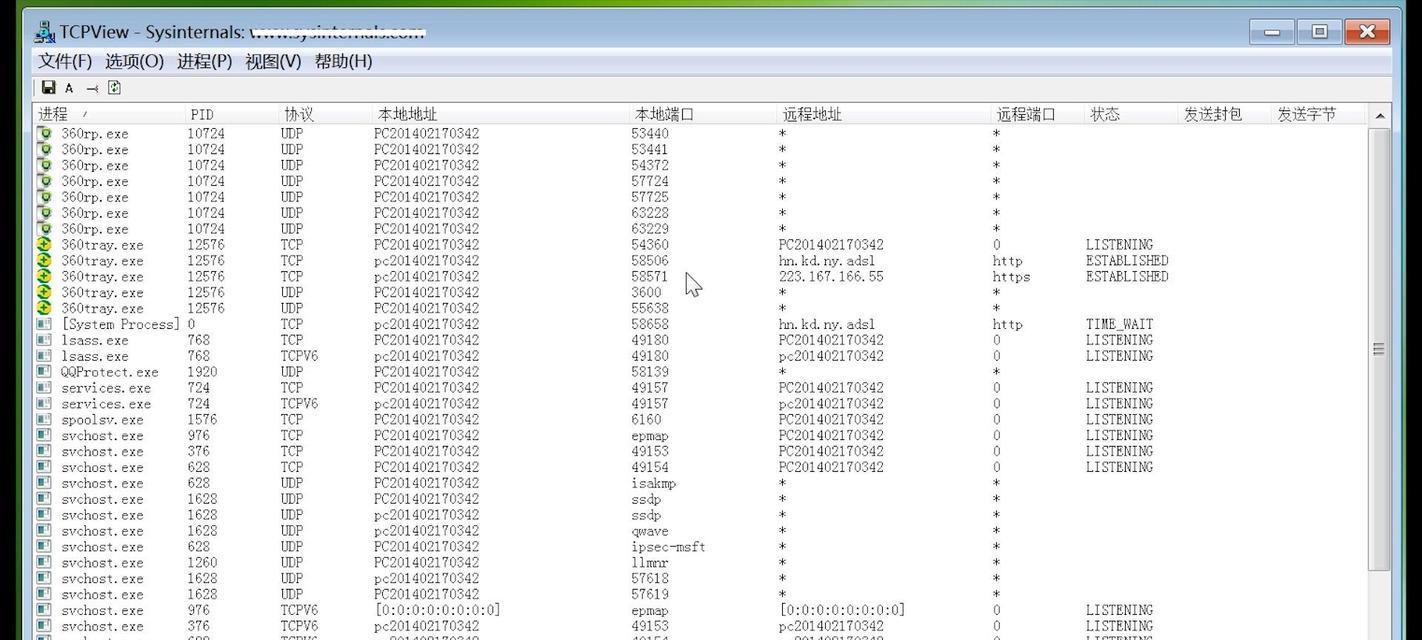Select the ipsec-msft local port cell
The width and height of the screenshot is (1422, 640).
[668, 547]
